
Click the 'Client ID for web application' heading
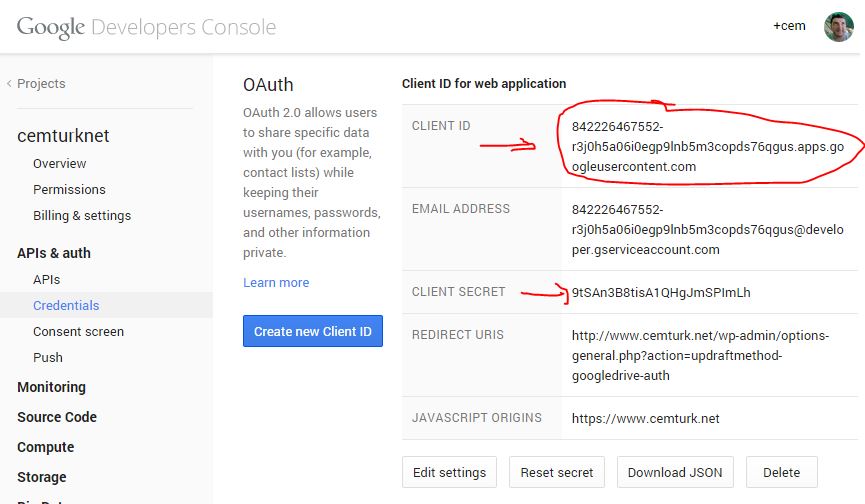click(484, 83)
